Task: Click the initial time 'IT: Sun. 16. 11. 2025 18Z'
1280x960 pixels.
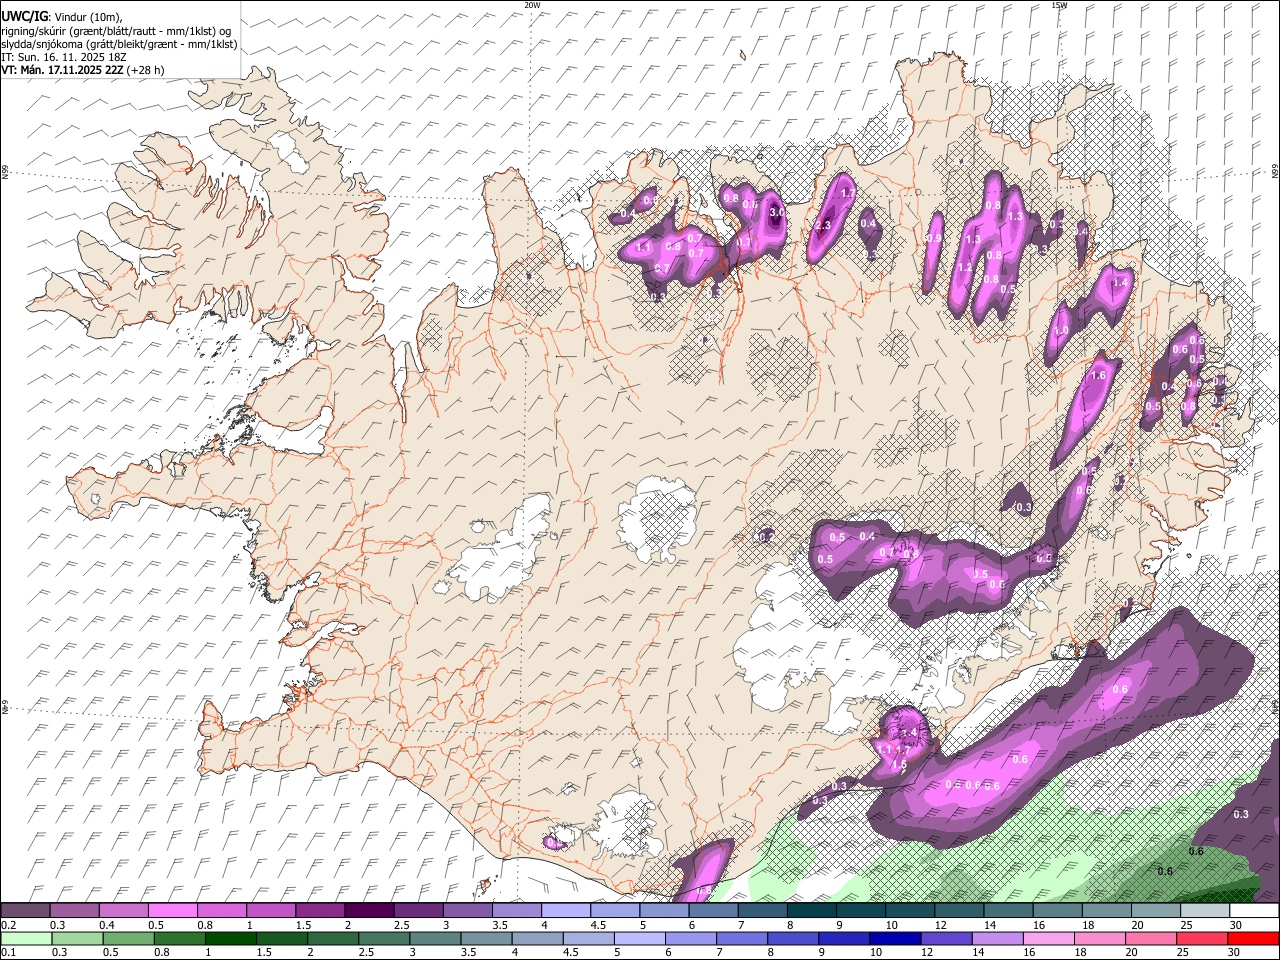Action: pyautogui.click(x=63, y=57)
